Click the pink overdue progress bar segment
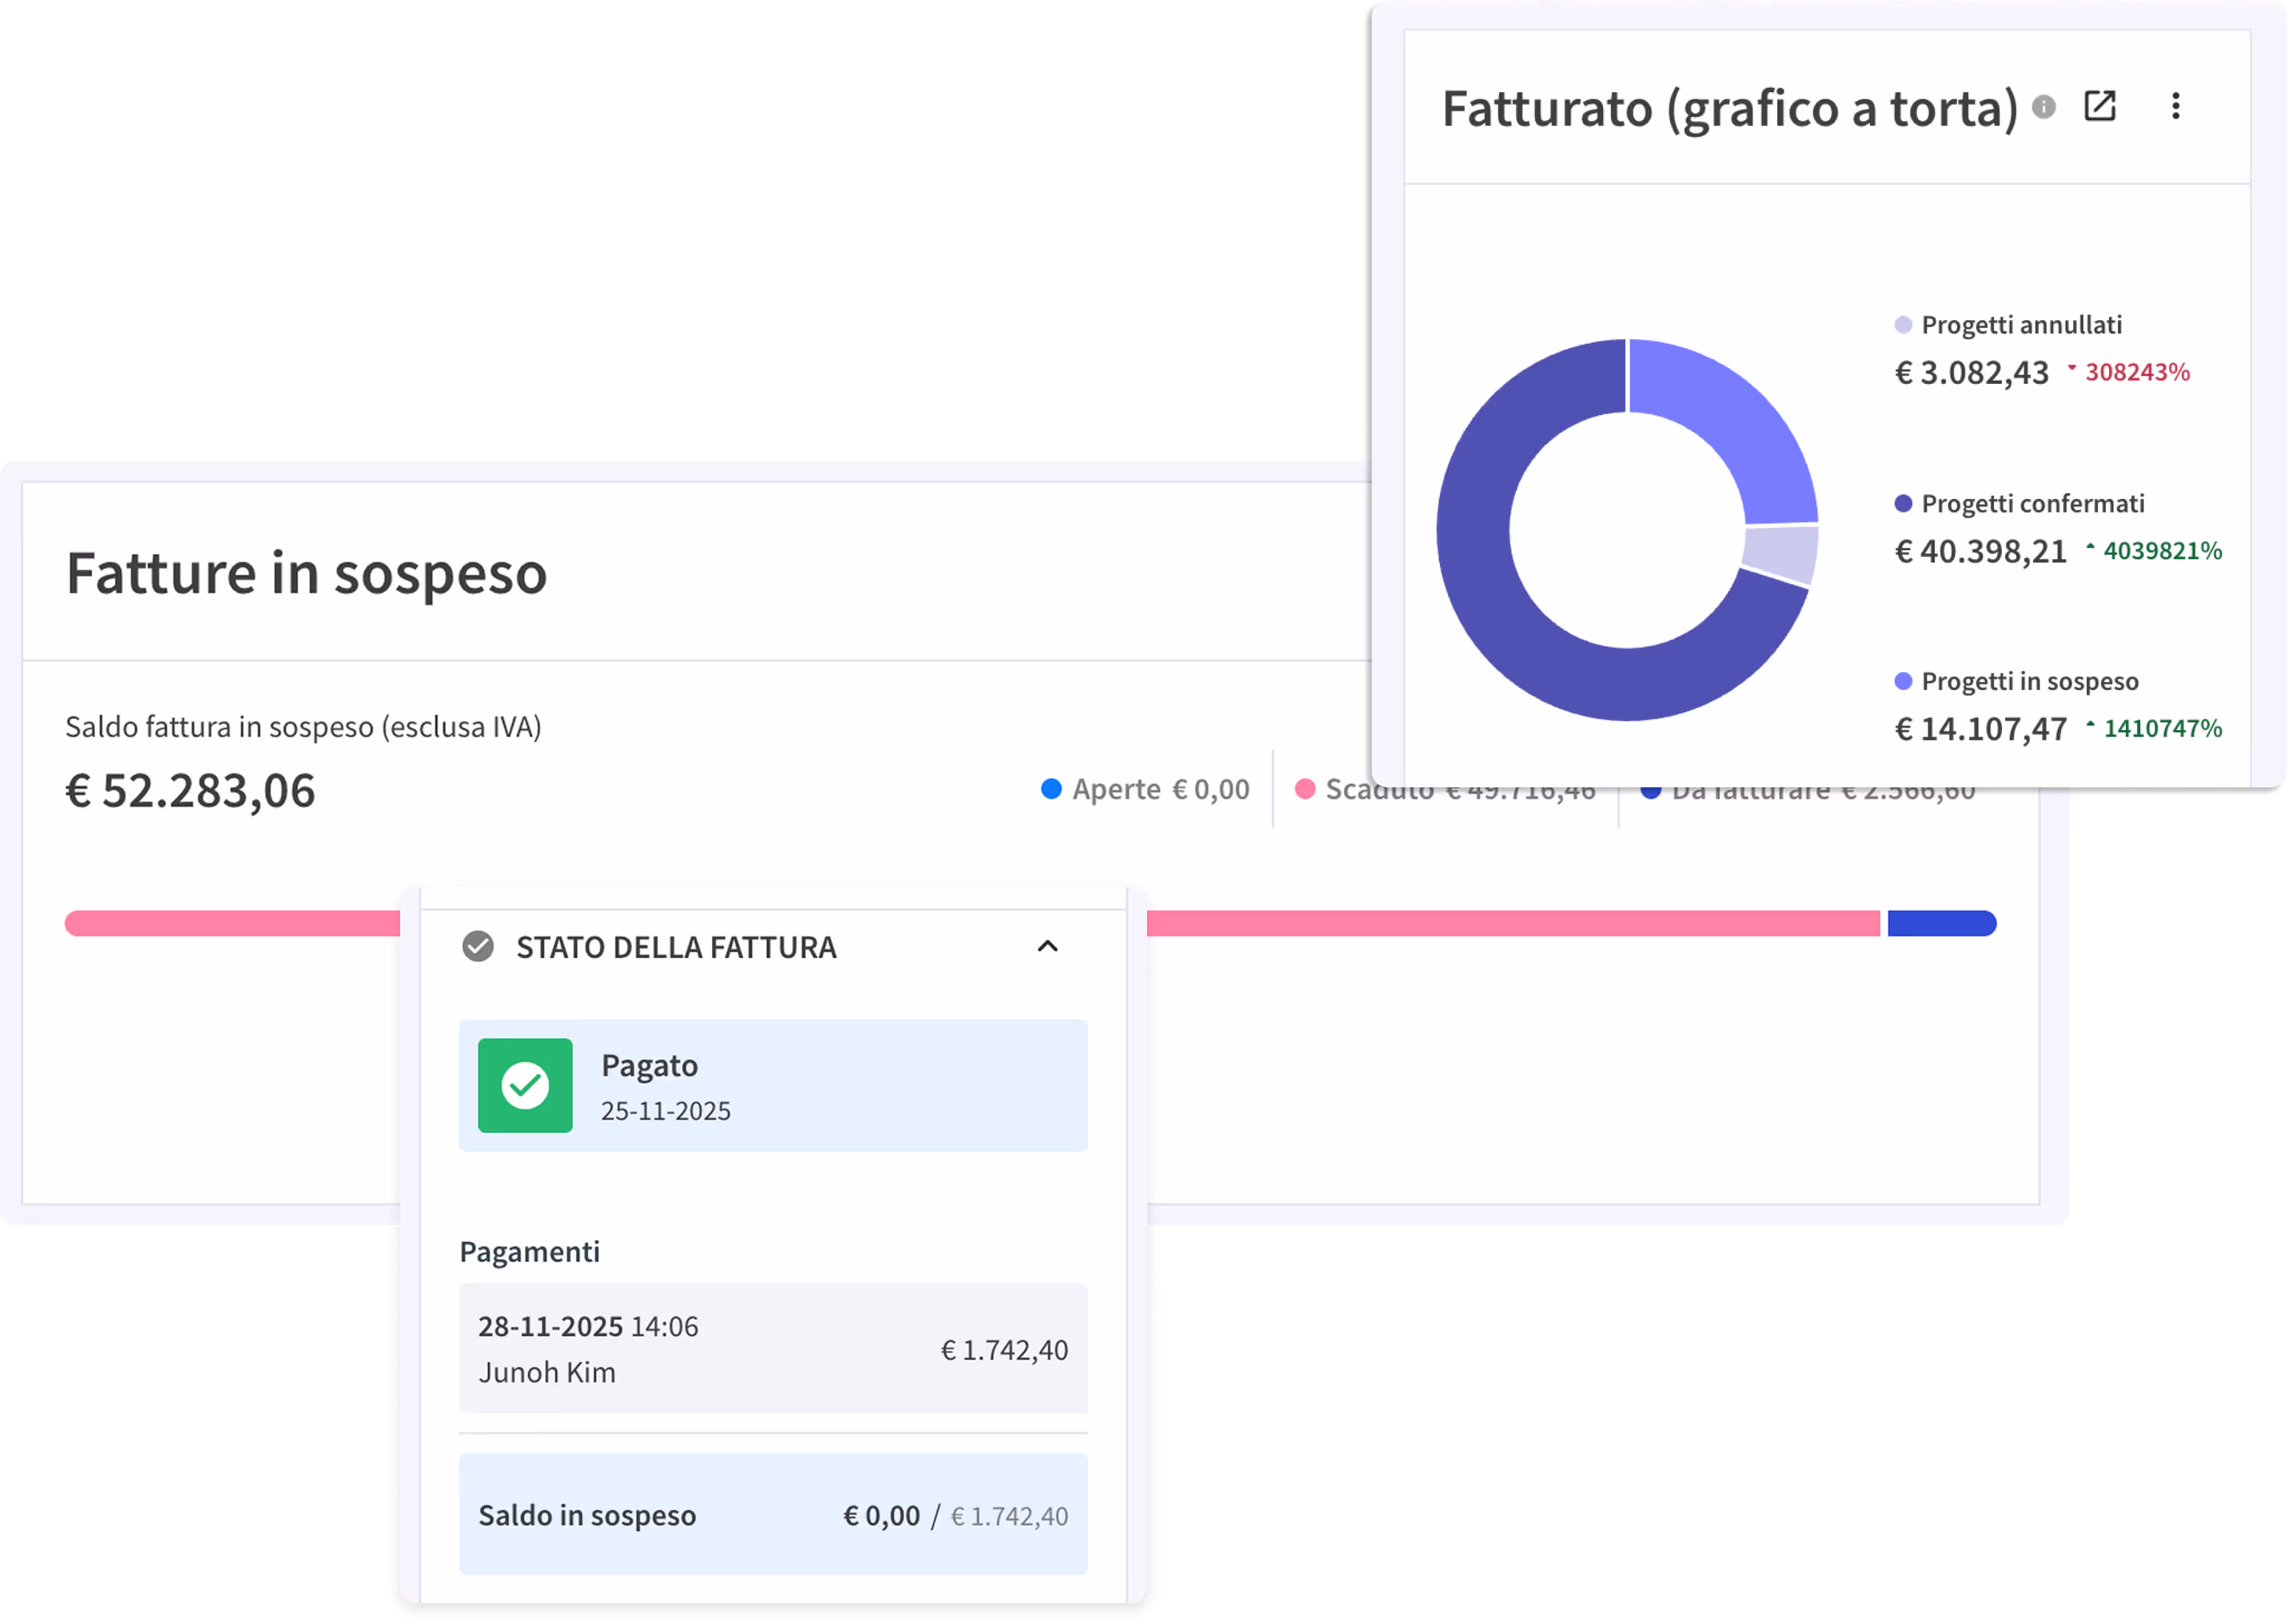Viewport: 2287px width, 1624px height. [x=1500, y=923]
